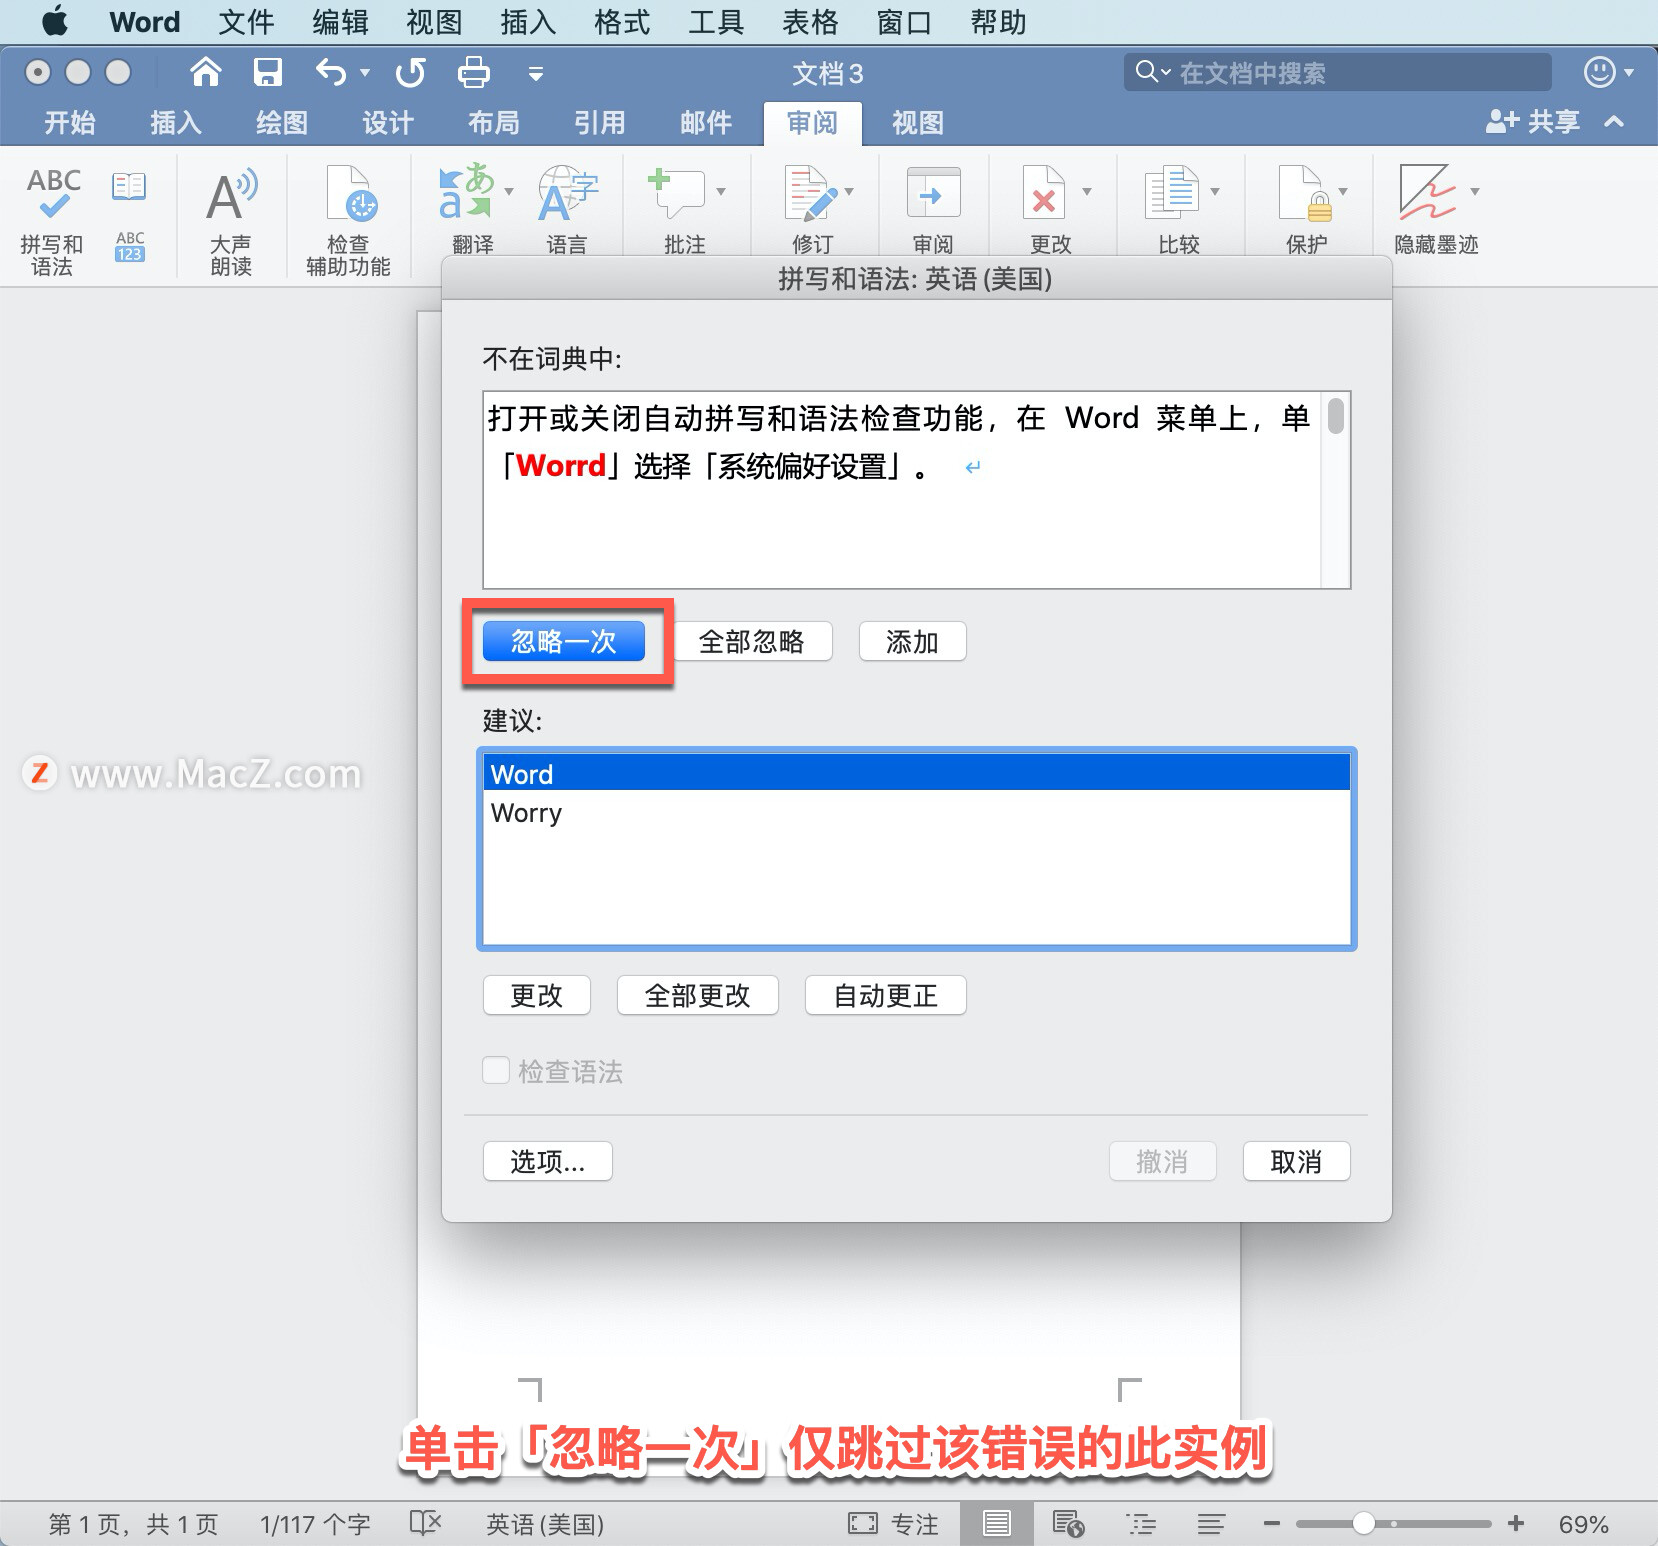
Task: Click Change All (全部更改) button
Action: [x=698, y=995]
